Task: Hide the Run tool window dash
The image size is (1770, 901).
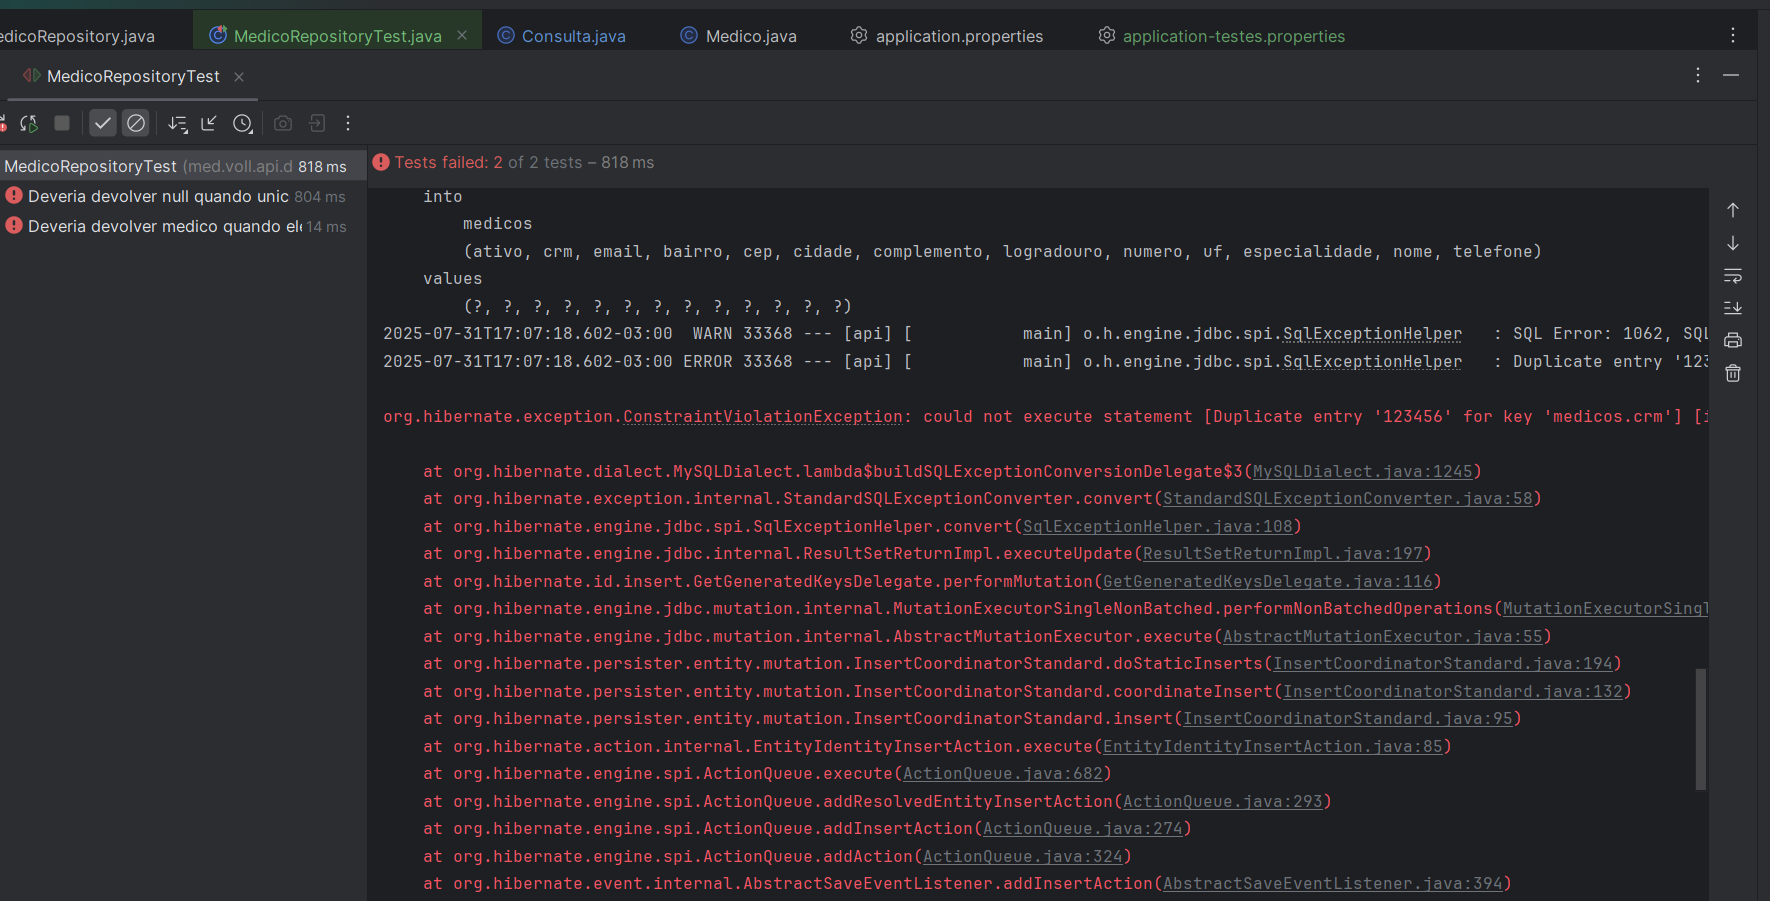Action: click(1731, 75)
